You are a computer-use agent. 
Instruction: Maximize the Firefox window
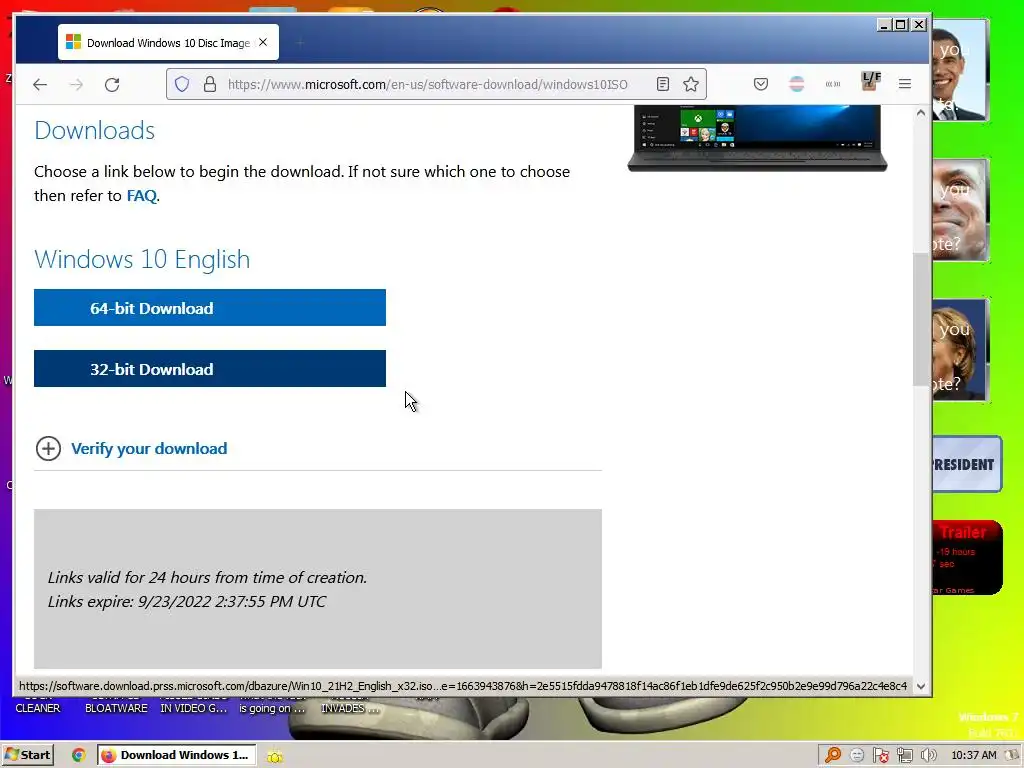[x=901, y=25]
